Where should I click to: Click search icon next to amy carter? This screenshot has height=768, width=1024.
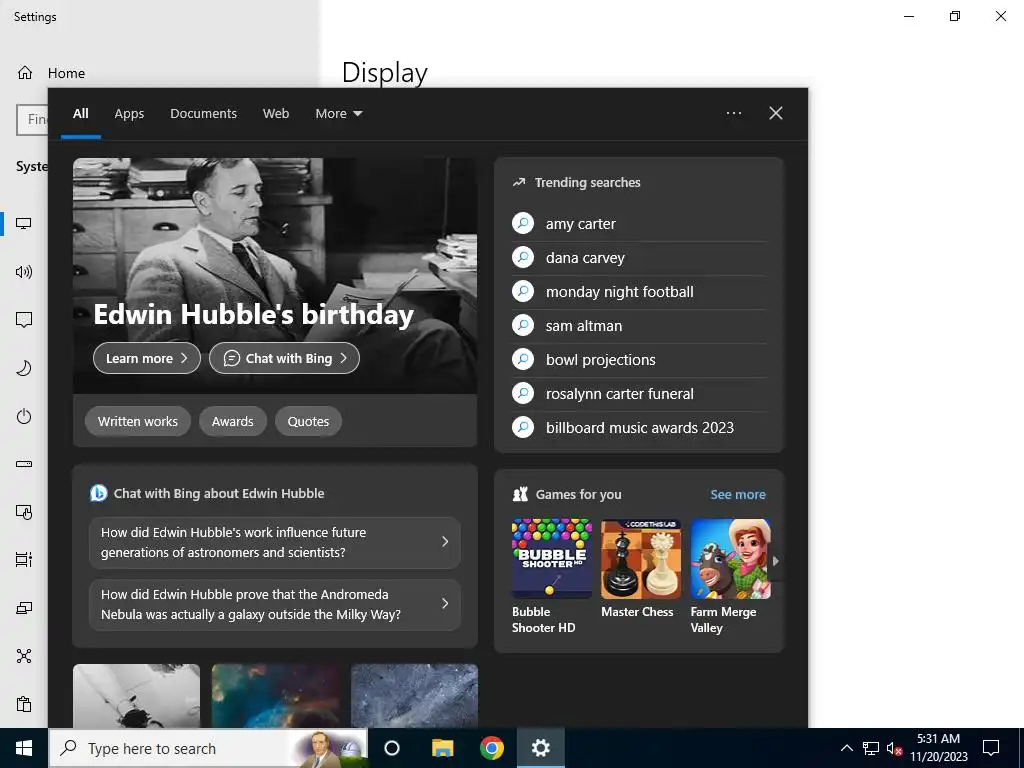(523, 223)
